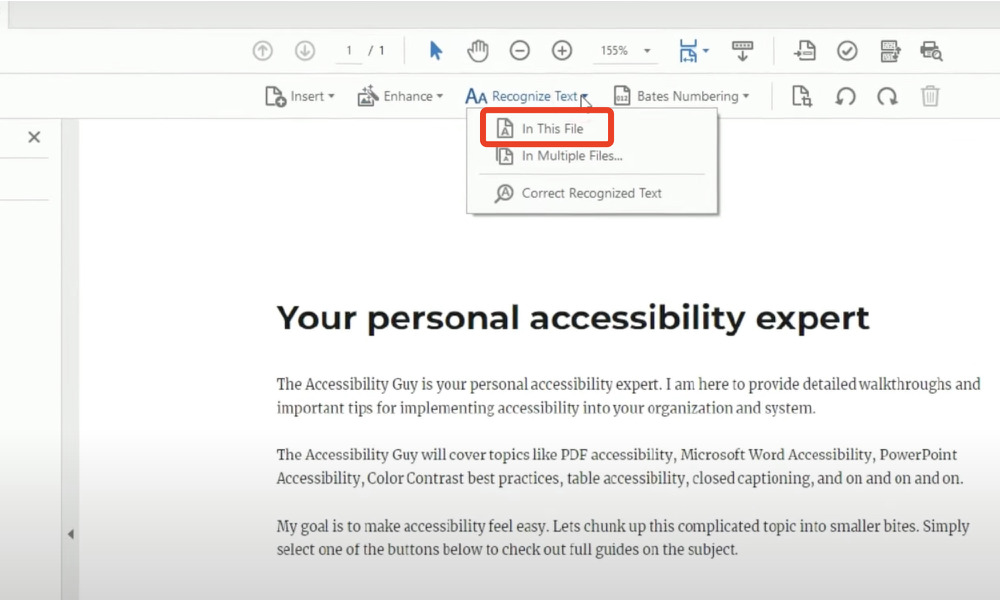
Task: Hide the toolbar using collapse icon
Action: coord(743,50)
